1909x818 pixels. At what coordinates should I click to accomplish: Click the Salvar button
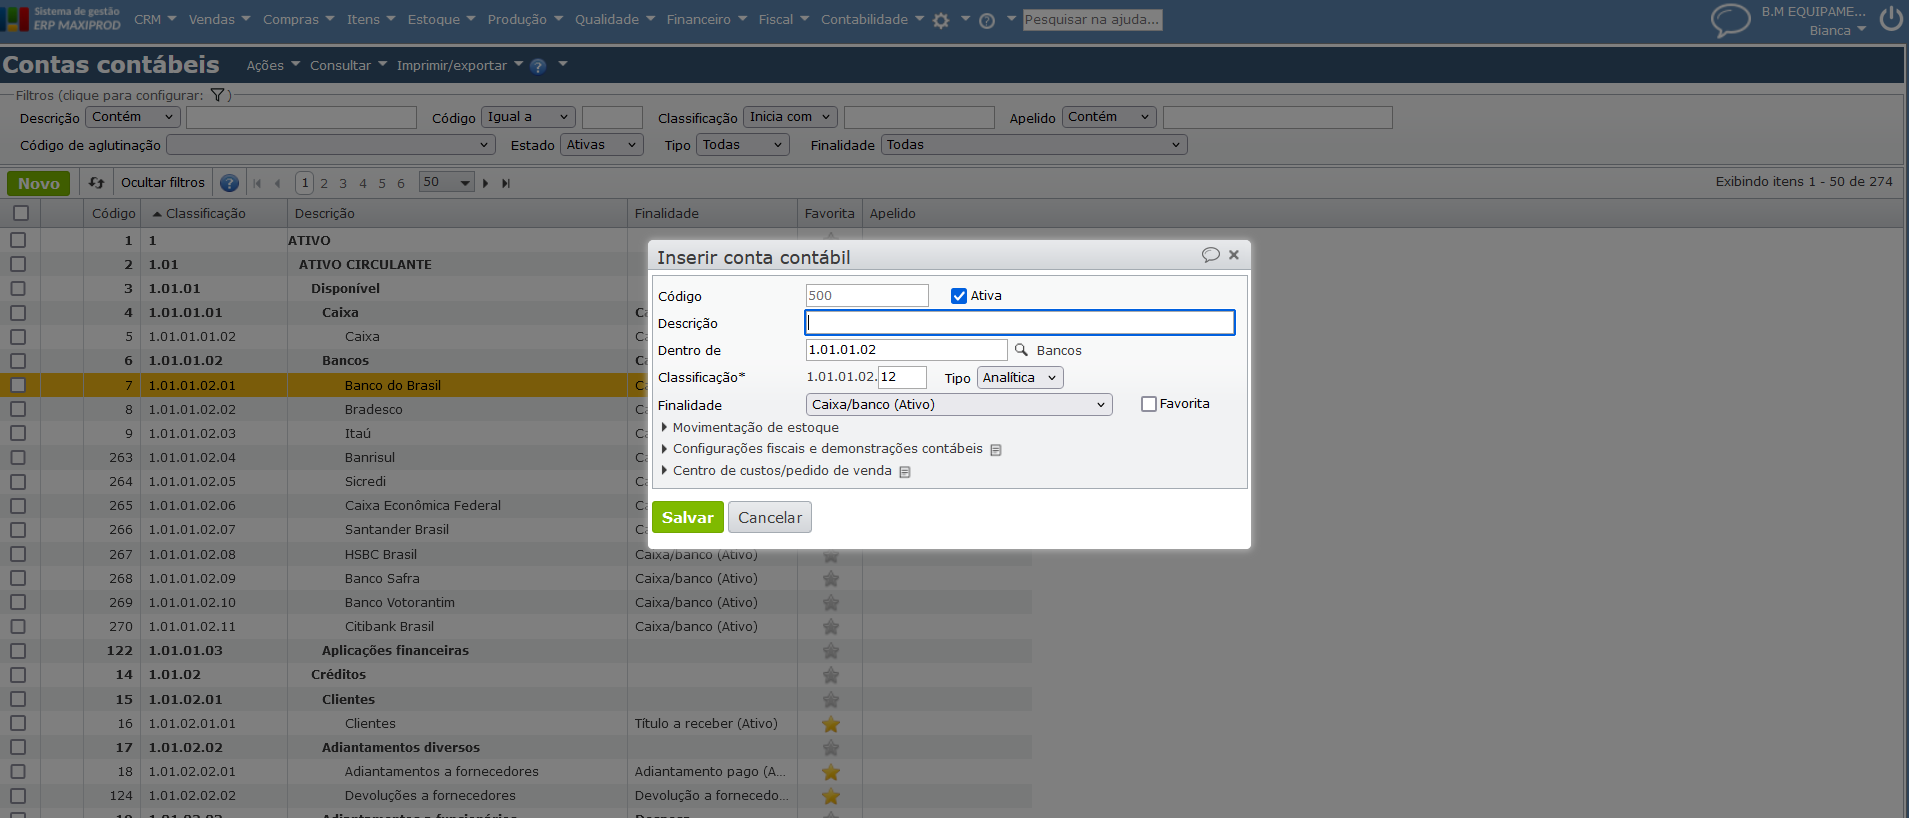[x=687, y=518]
